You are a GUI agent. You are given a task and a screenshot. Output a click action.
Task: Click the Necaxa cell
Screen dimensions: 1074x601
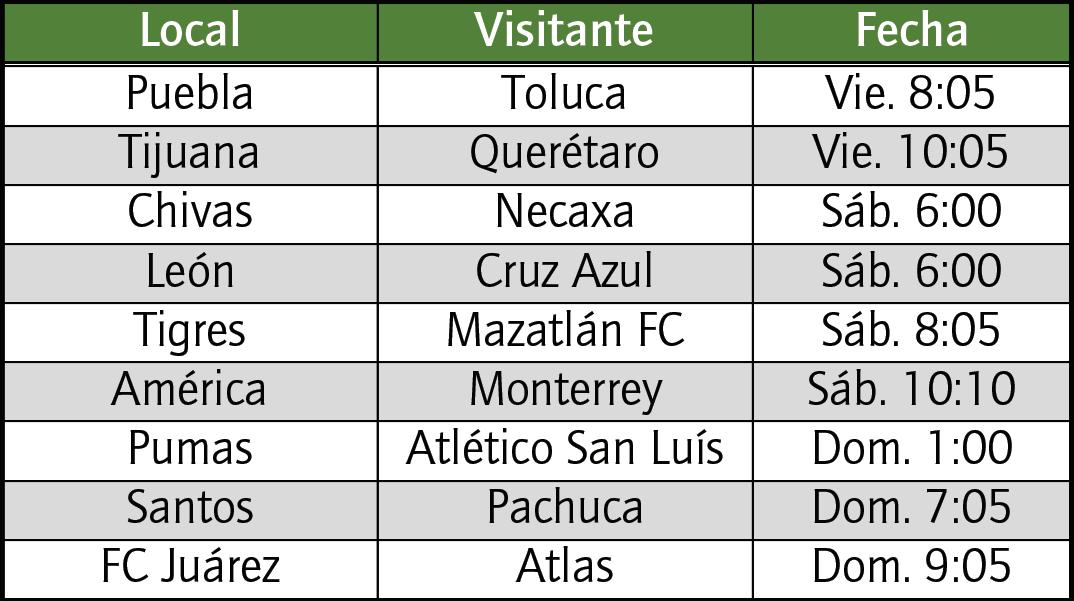[x=565, y=214]
